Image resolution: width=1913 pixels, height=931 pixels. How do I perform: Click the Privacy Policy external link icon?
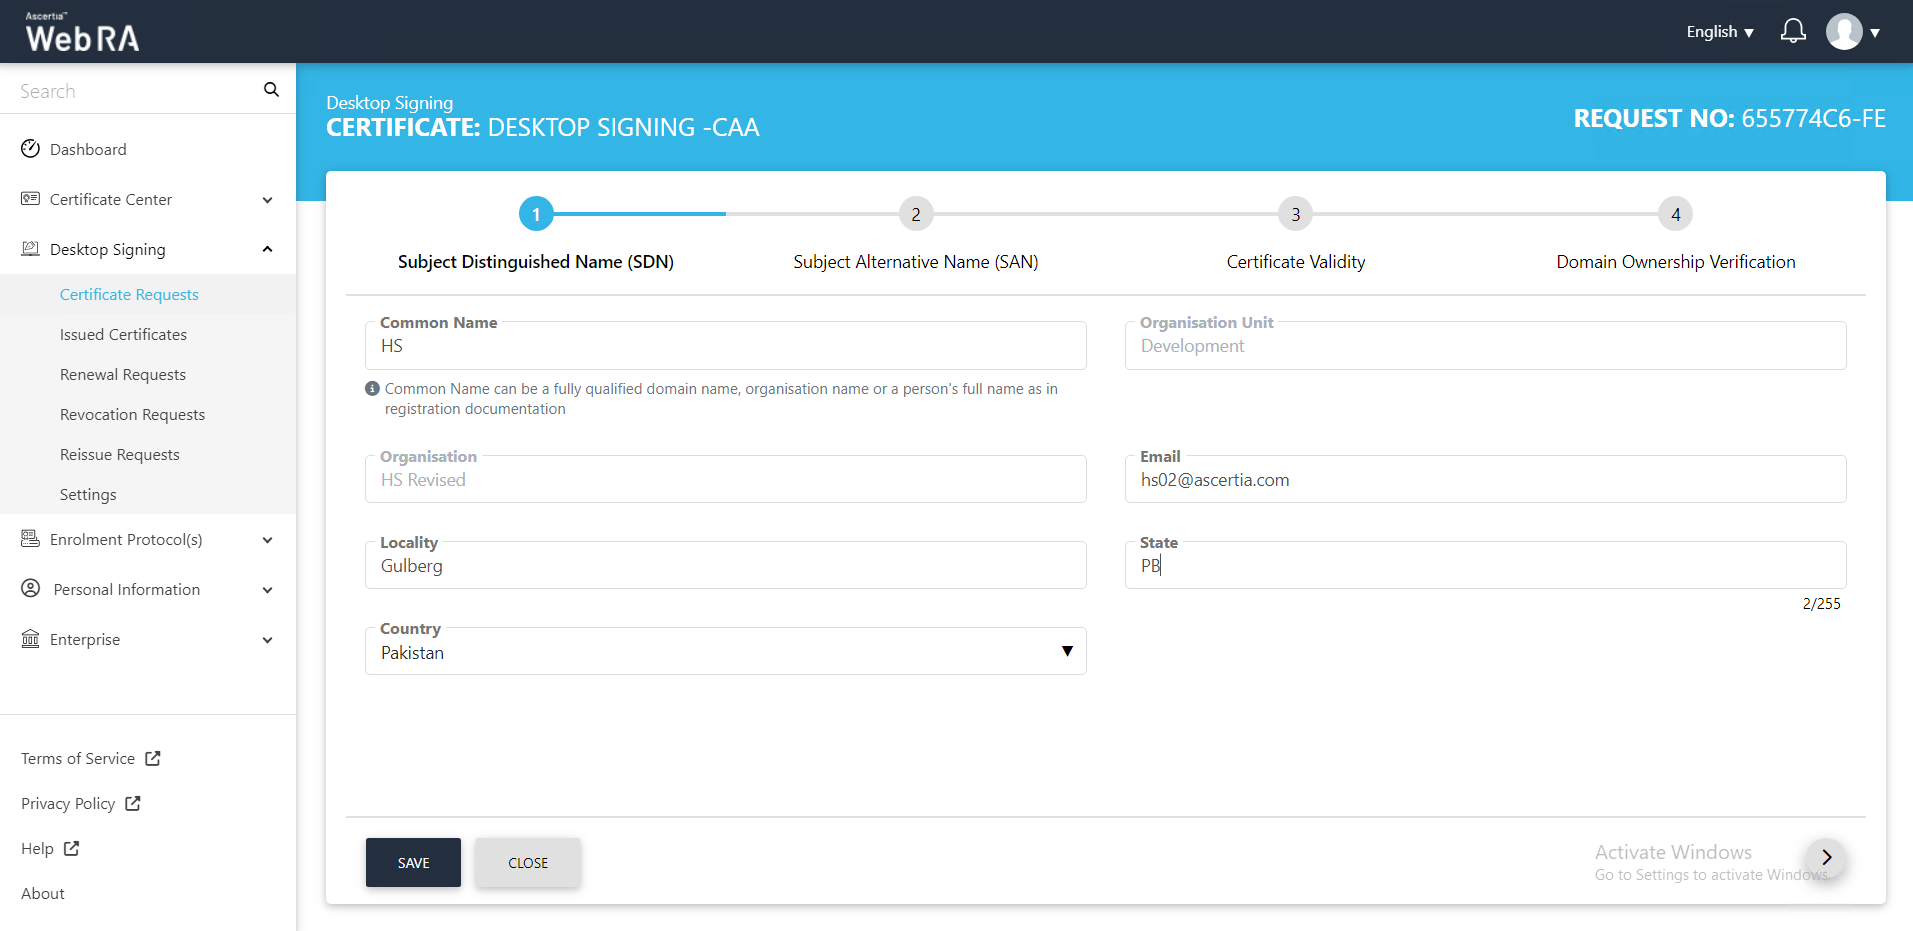[133, 804]
